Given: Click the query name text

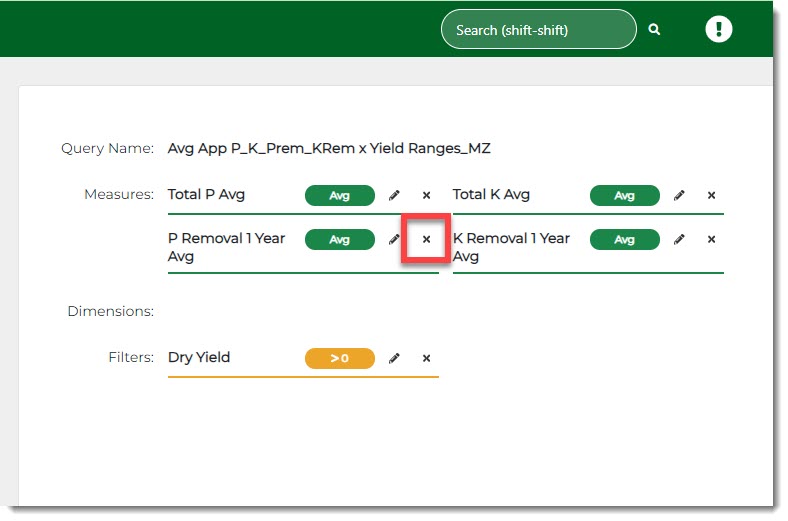Looking at the screenshot, I should [x=329, y=149].
